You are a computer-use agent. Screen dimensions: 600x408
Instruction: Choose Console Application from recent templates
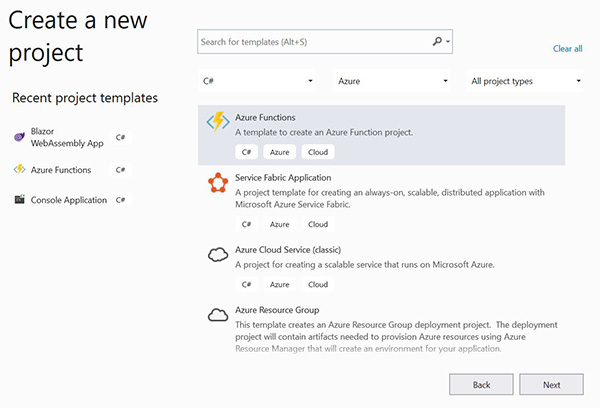(69, 200)
